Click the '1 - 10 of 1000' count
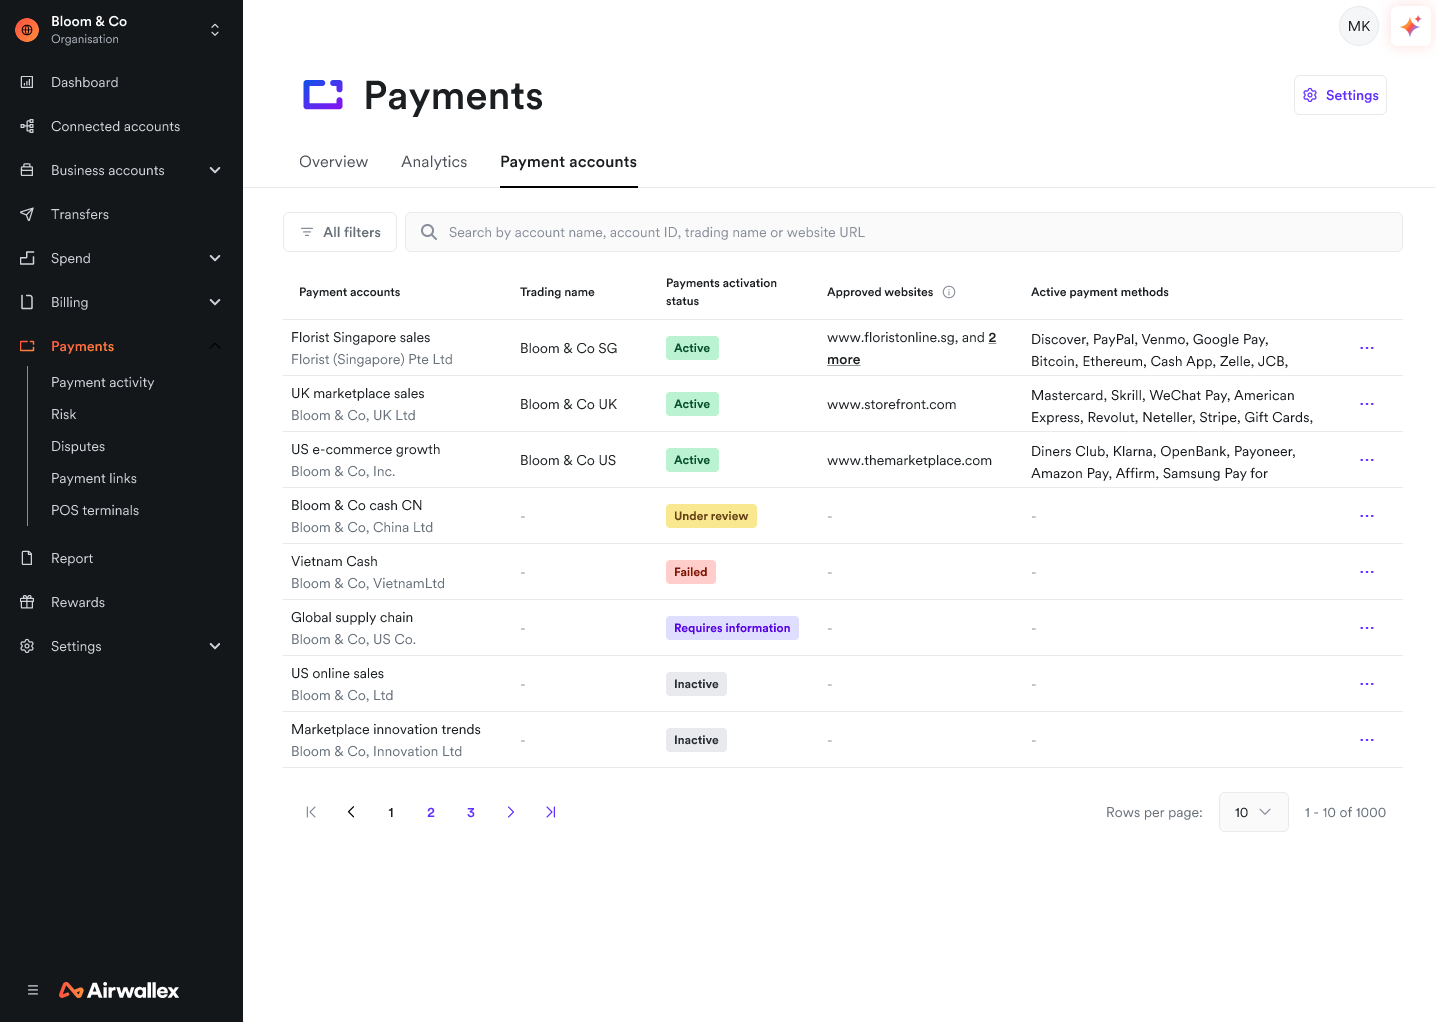1436x1022 pixels. (1345, 812)
